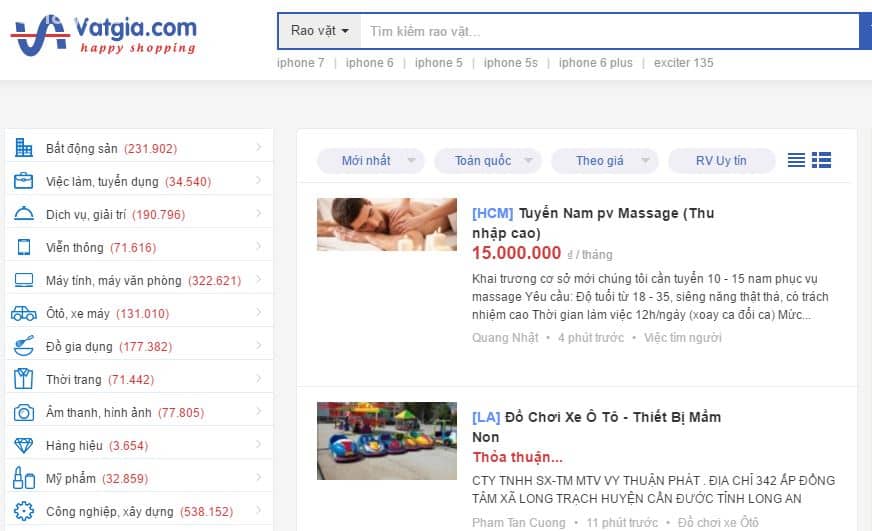This screenshot has height=531, width=872.
Task: Expand Việc làm, tuyển dụng category arrow
Action: coord(259,180)
